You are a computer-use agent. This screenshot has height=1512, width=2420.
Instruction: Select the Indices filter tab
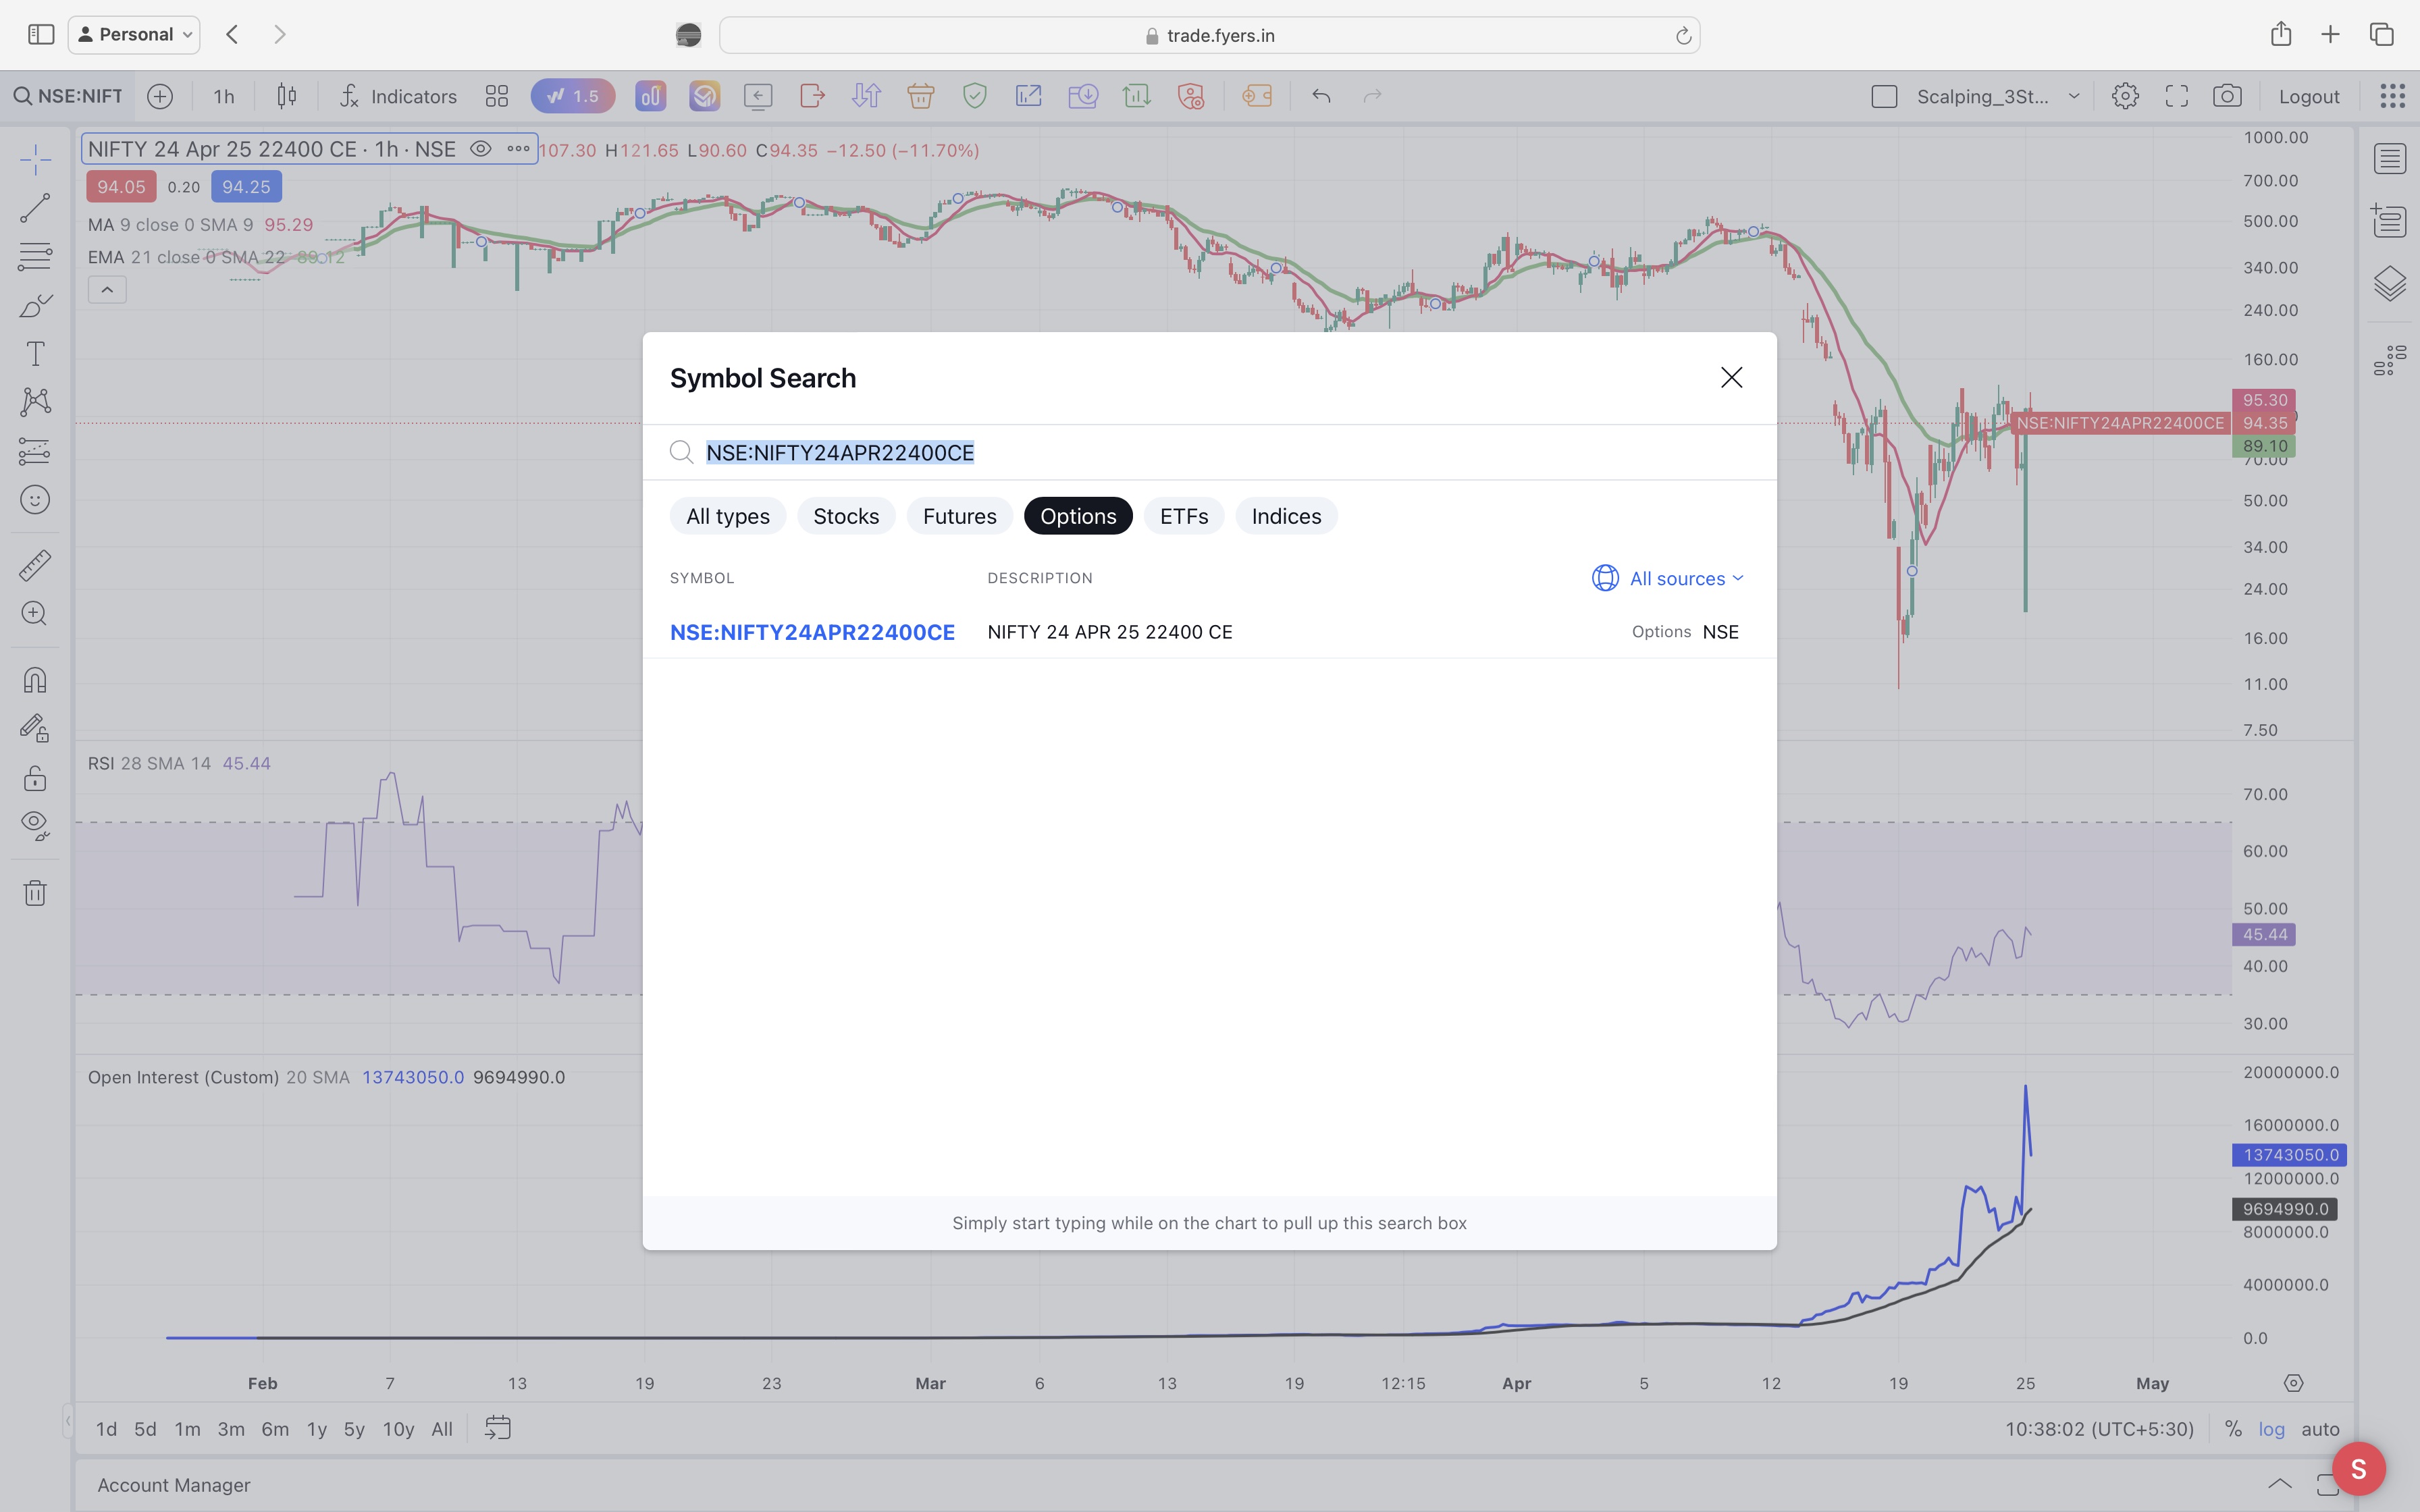click(x=1286, y=516)
